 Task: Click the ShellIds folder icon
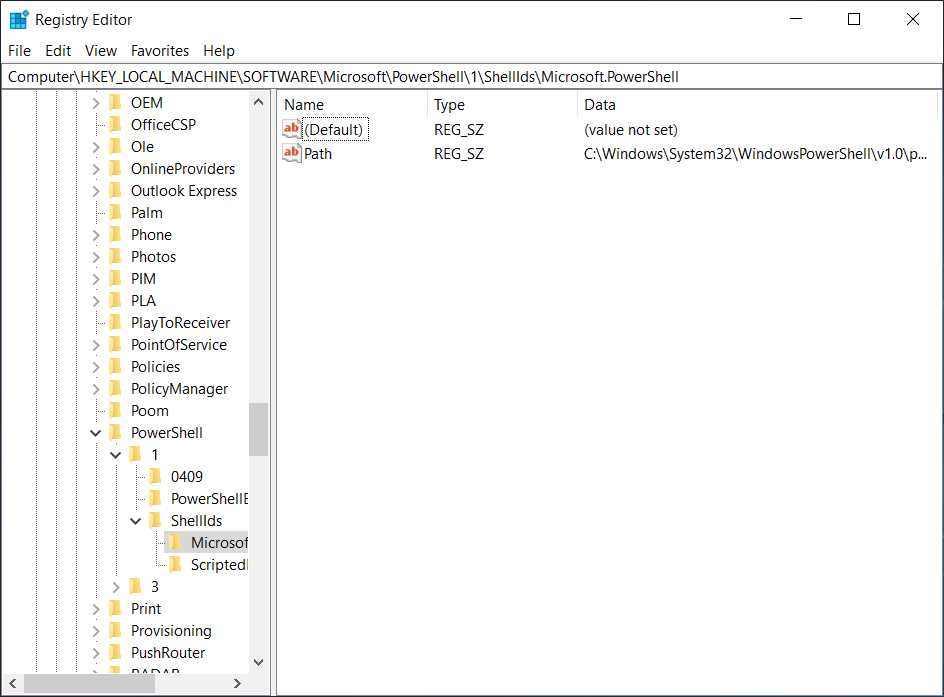coord(155,520)
